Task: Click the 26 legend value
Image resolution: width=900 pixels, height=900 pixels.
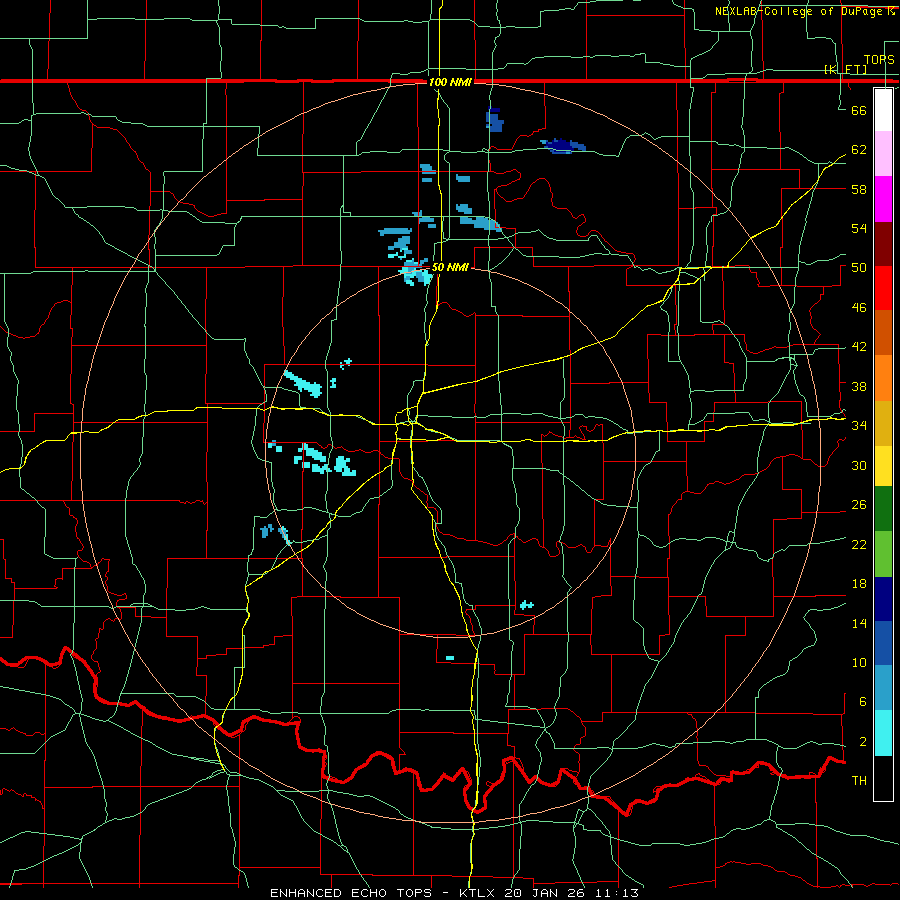Action: 859,505
